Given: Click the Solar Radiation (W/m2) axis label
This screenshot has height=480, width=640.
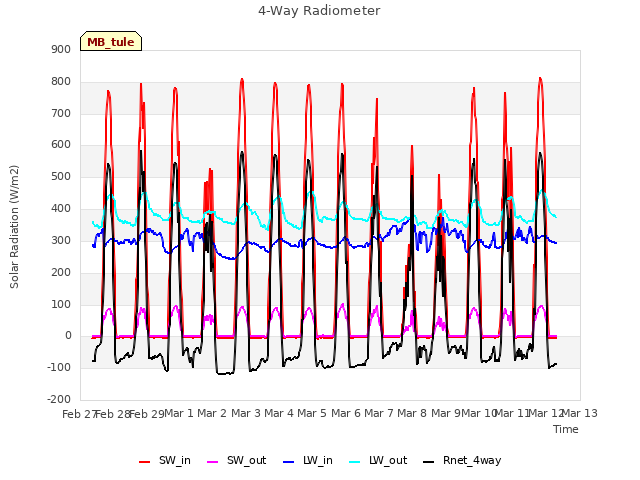Looking at the screenshot, I should click(14, 227).
